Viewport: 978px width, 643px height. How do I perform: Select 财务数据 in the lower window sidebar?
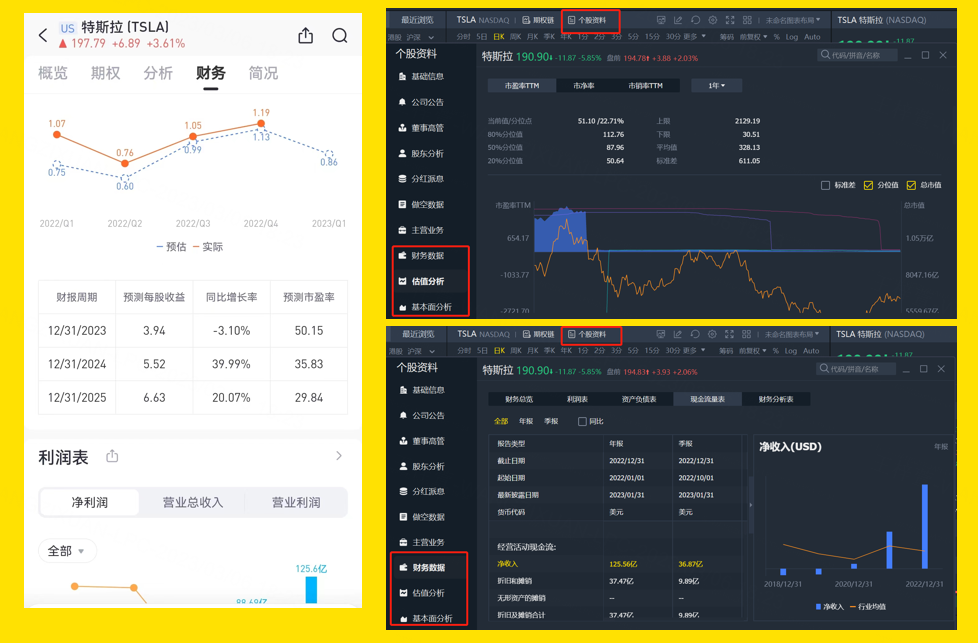click(x=422, y=568)
